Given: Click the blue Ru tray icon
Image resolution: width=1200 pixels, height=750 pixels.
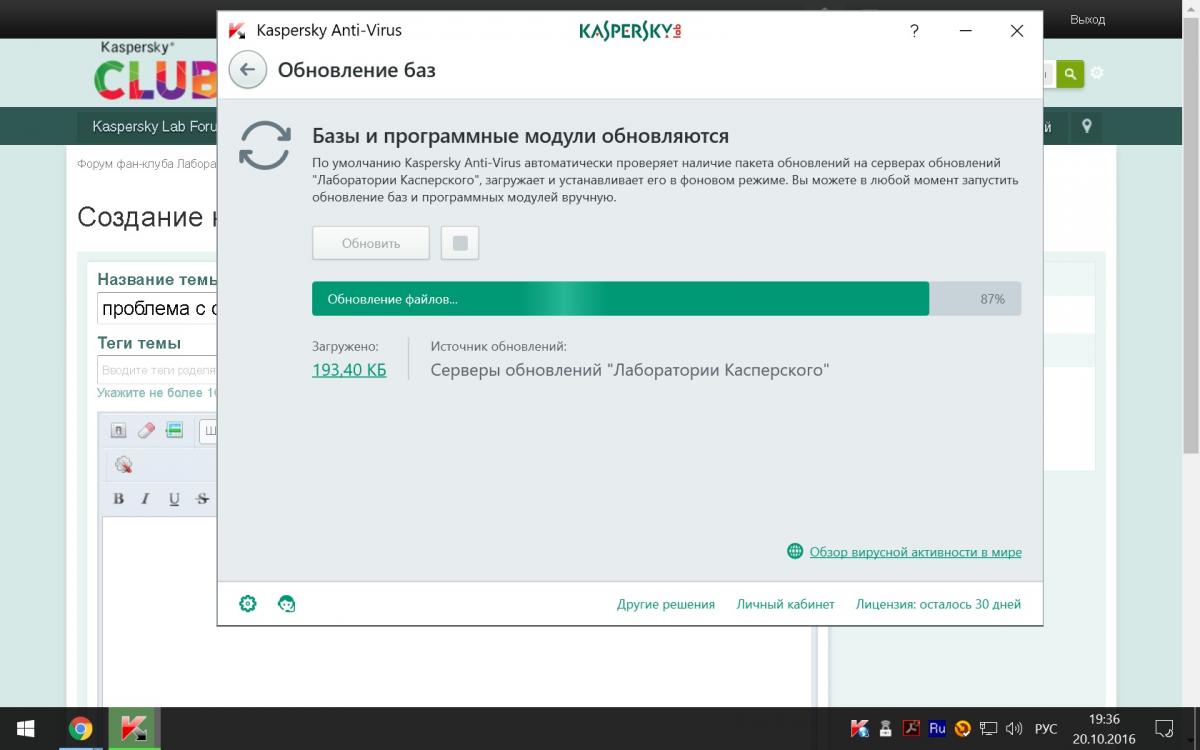Looking at the screenshot, I should click(937, 729).
